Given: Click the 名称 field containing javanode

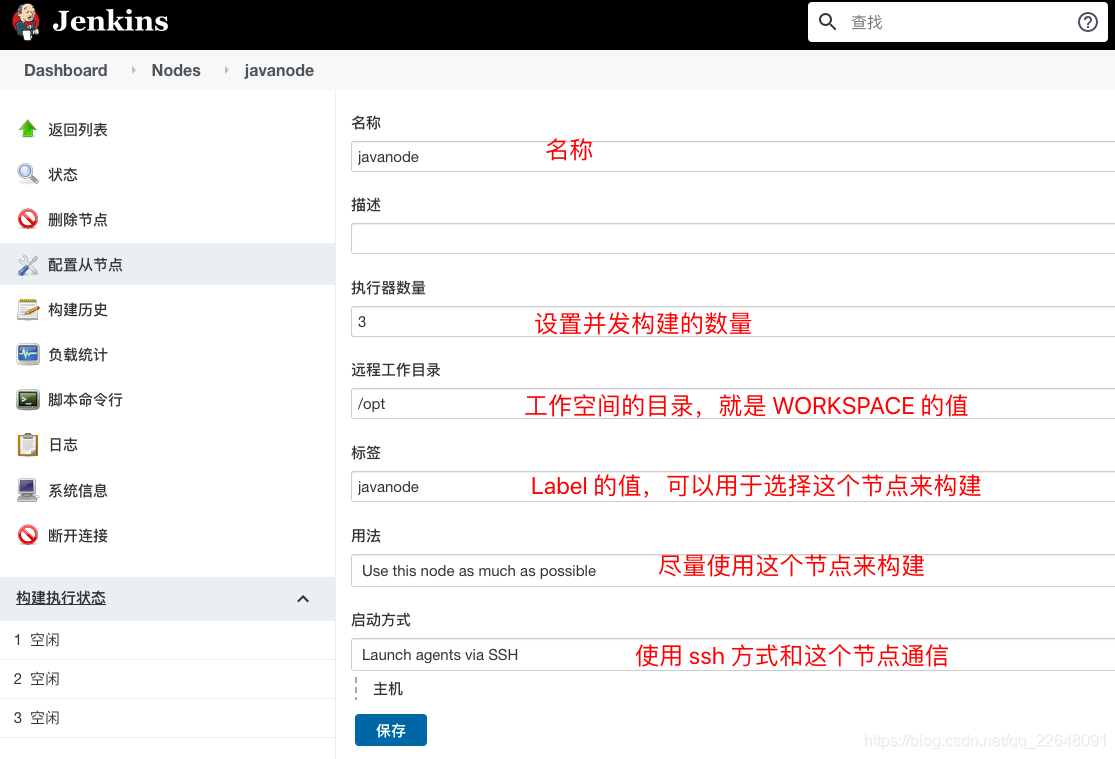Looking at the screenshot, I should click(x=732, y=156).
